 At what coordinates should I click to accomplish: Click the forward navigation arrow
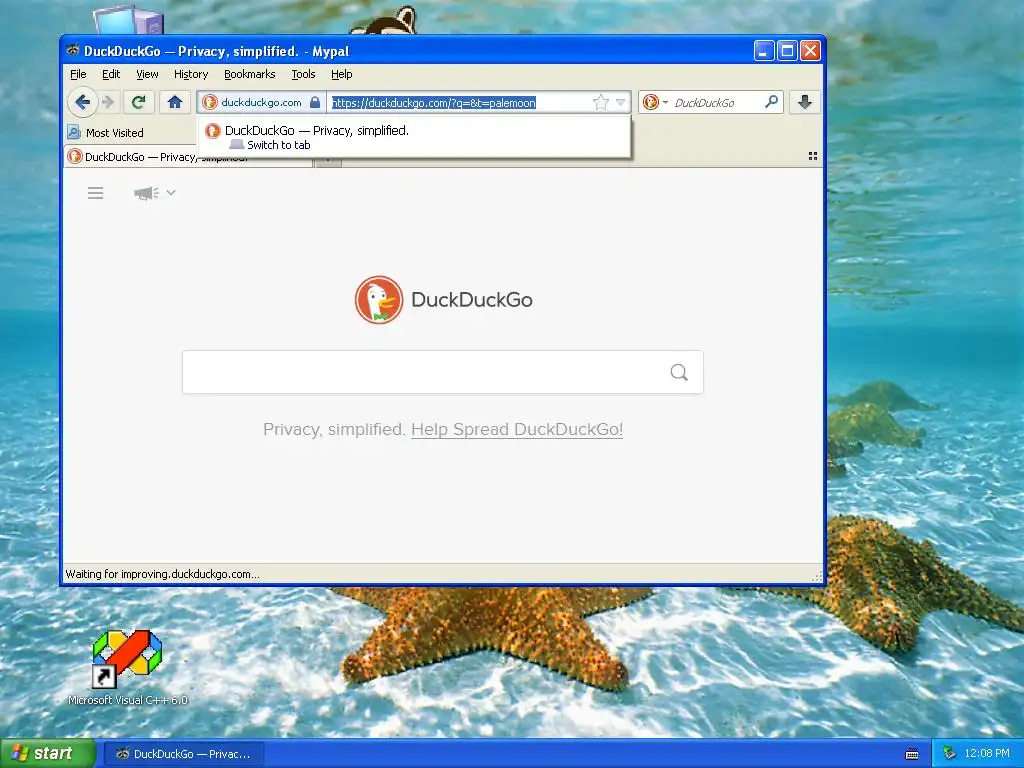[108, 102]
